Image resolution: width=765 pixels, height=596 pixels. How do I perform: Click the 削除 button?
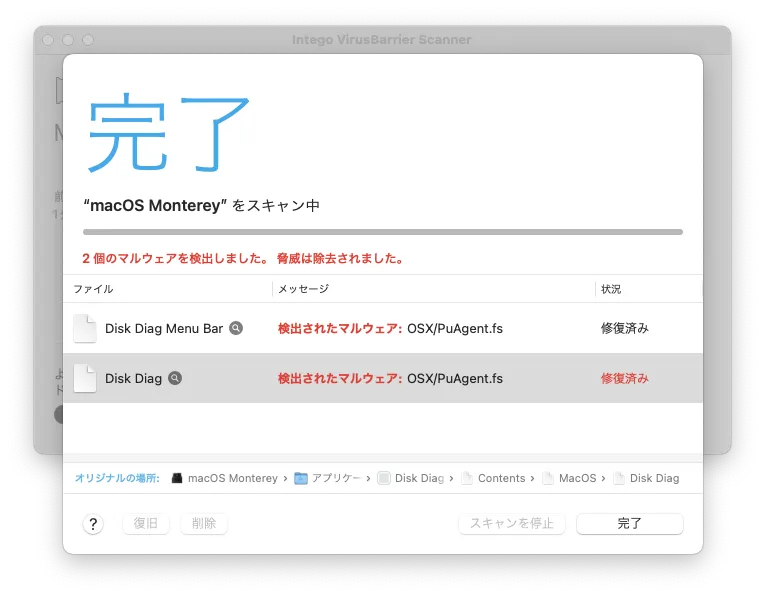pyautogui.click(x=204, y=524)
